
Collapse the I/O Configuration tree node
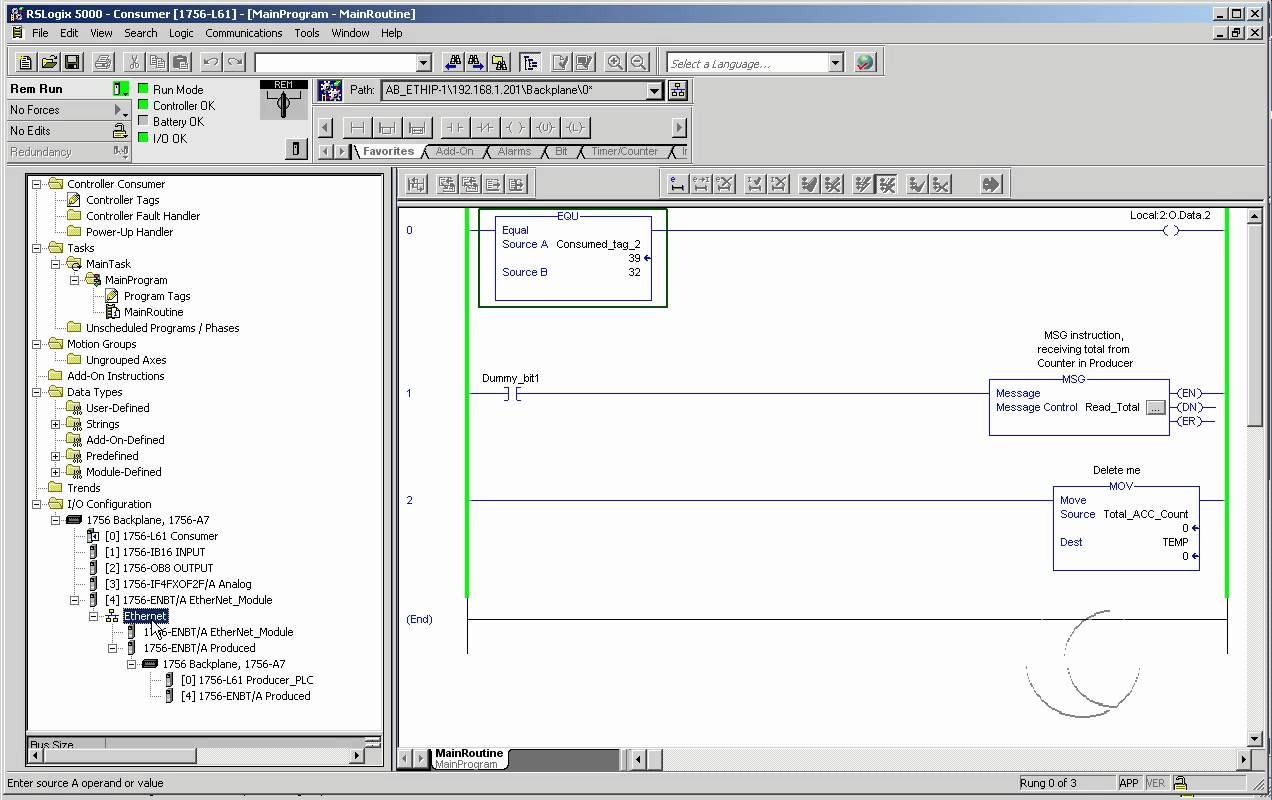coord(37,504)
